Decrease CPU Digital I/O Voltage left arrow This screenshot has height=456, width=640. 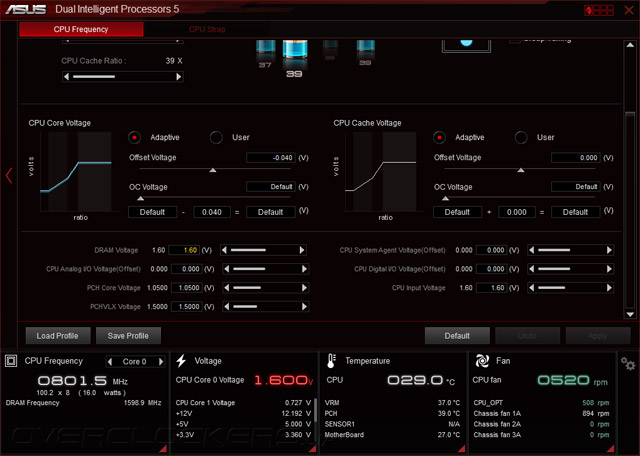[x=531, y=269]
